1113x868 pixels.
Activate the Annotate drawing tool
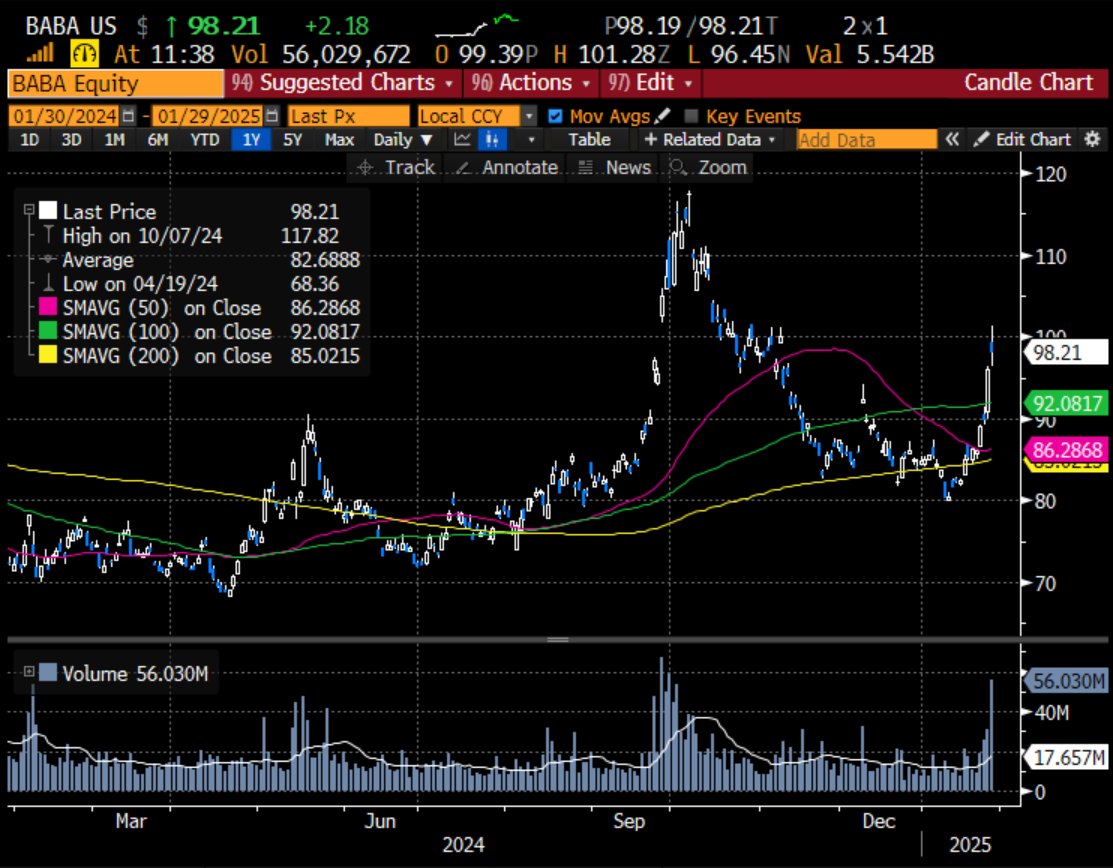(x=506, y=167)
